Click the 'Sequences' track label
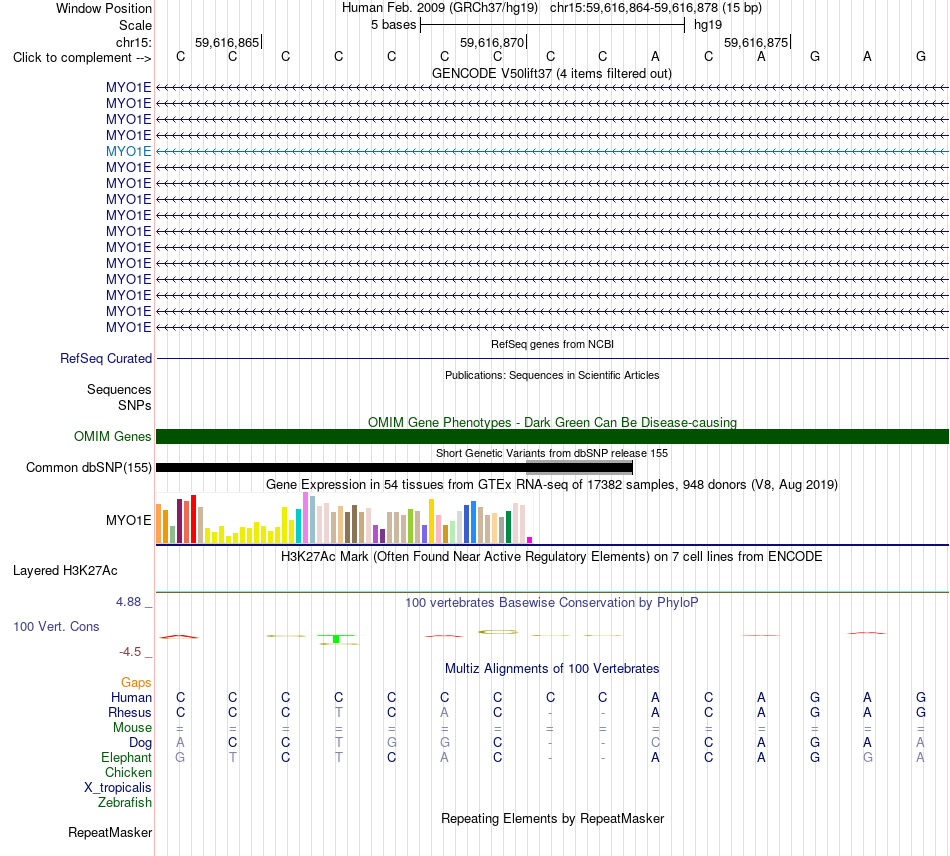This screenshot has width=950, height=856. [119, 390]
